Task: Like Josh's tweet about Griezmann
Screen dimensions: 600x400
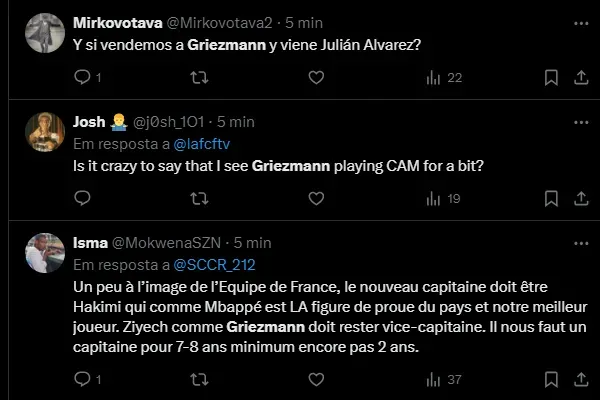Action: [316, 199]
